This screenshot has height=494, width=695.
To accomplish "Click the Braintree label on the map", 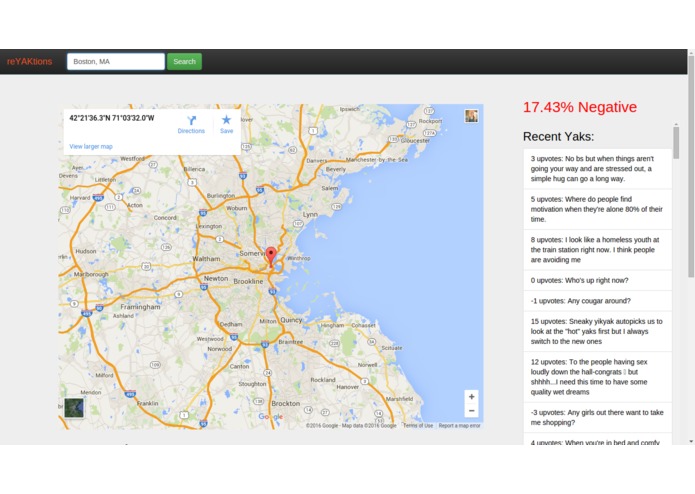I will pos(290,342).
